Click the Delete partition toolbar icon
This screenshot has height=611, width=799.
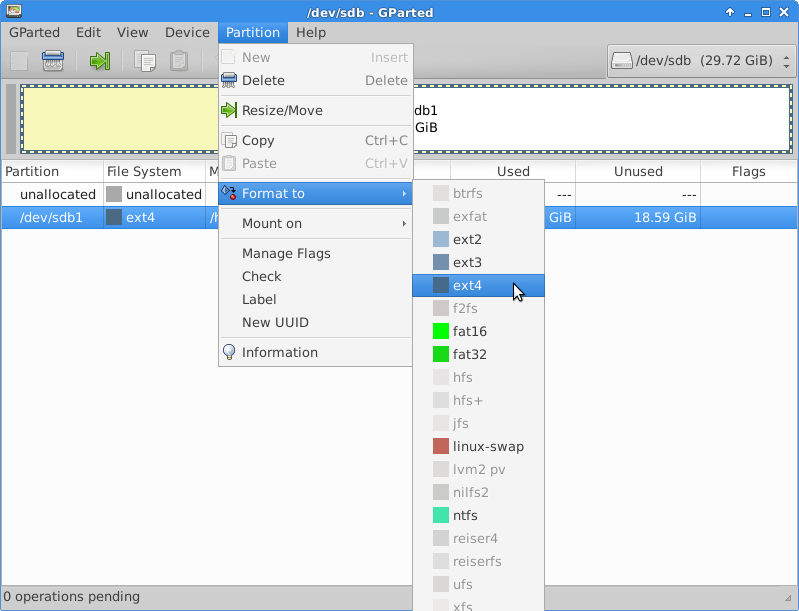pos(52,61)
